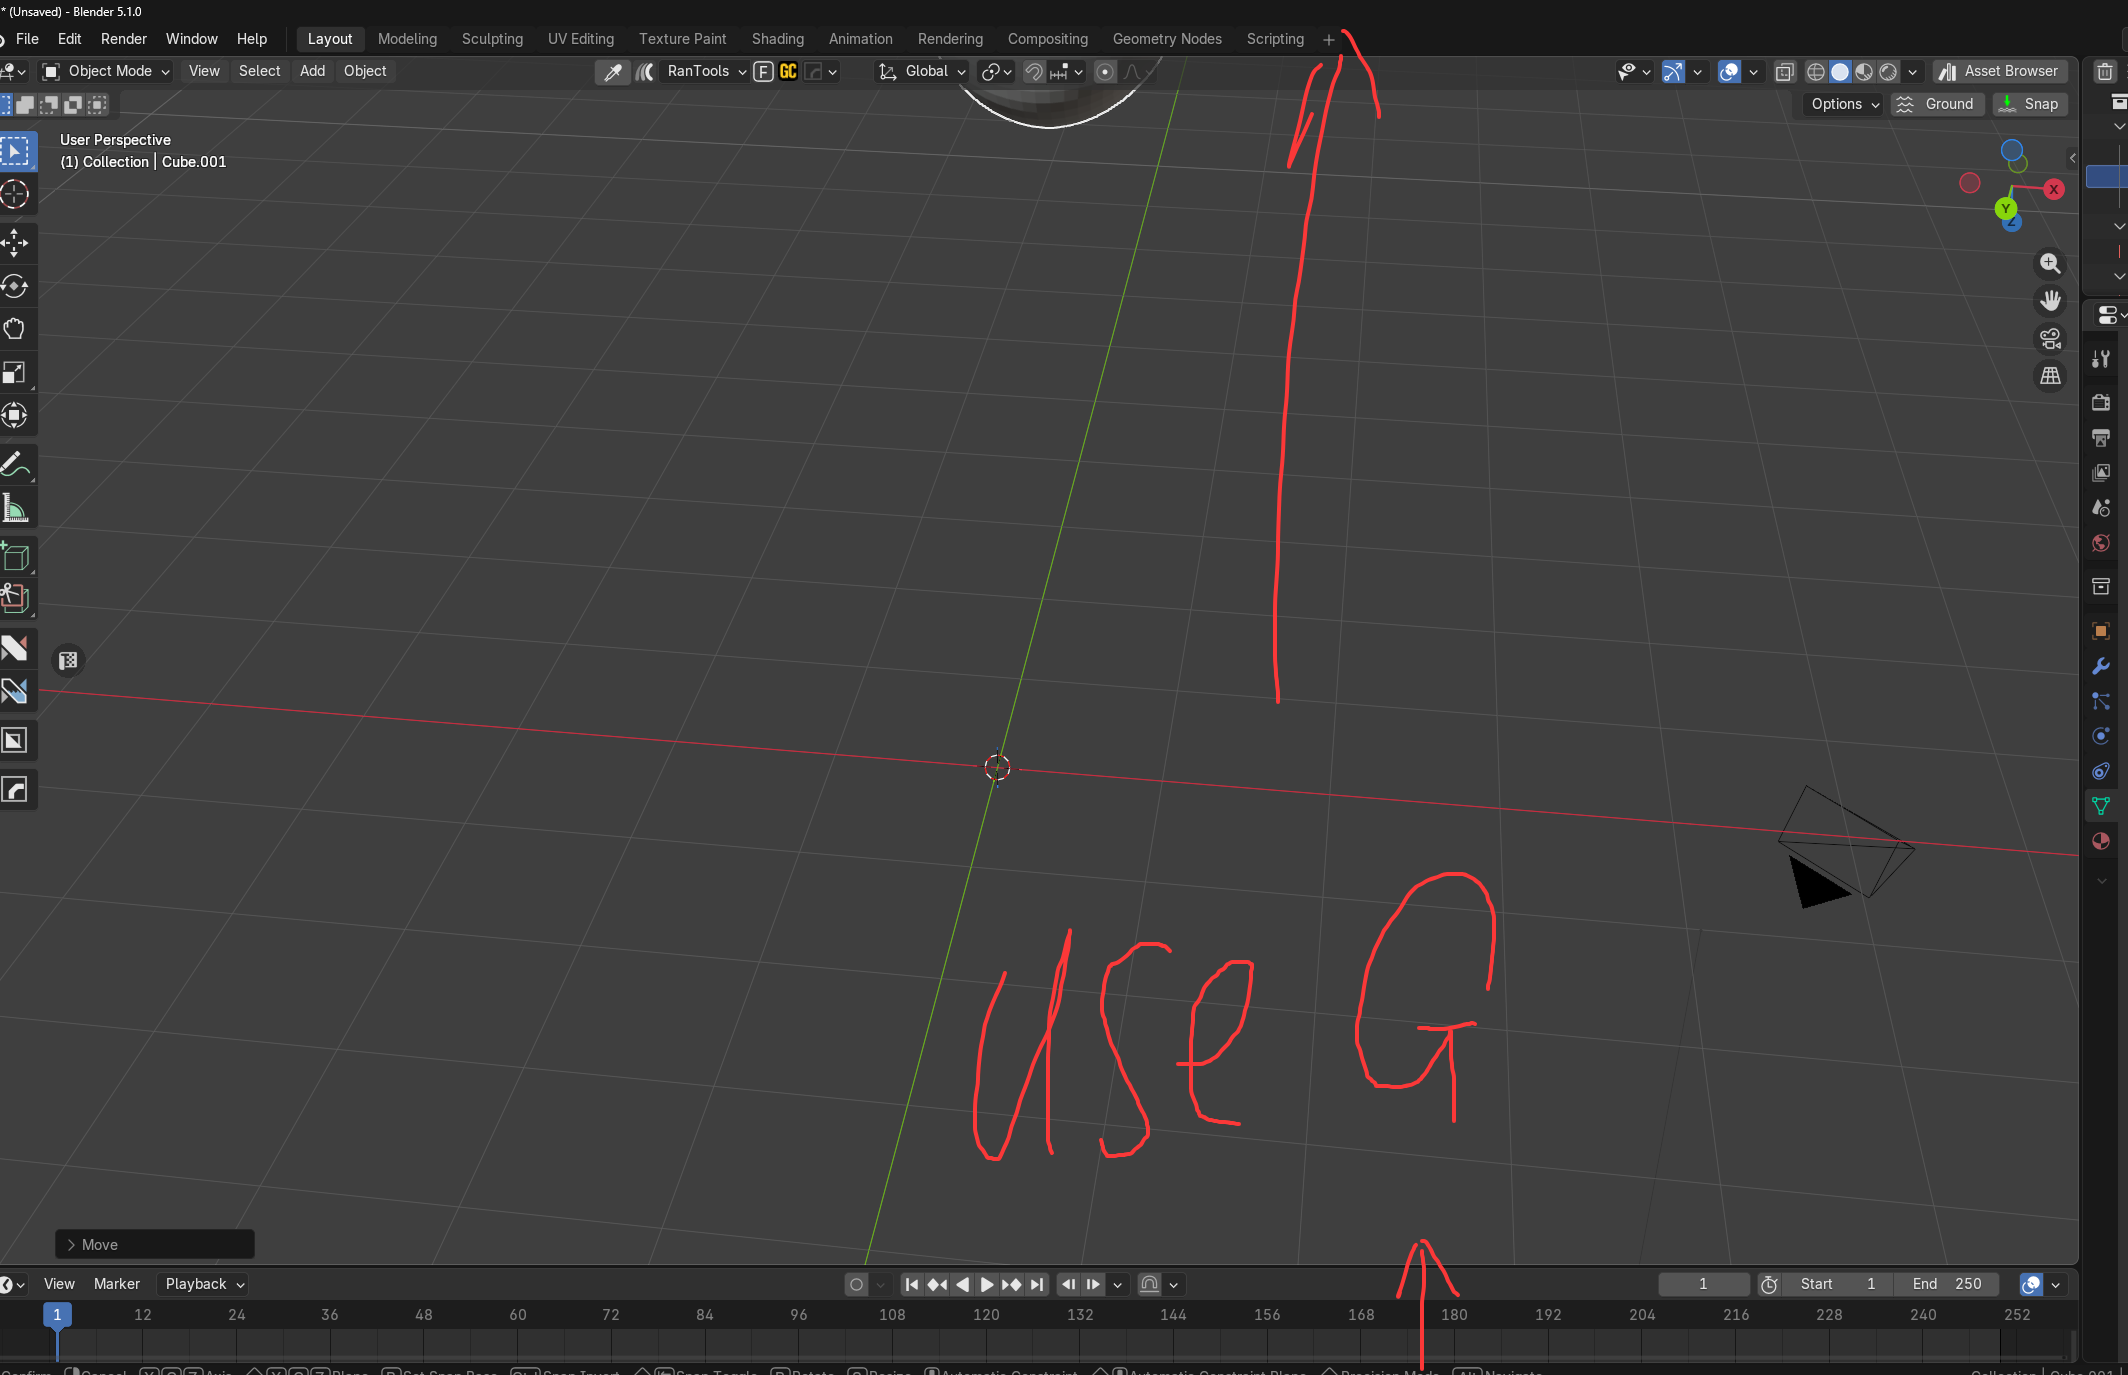Toggle auto keying record button
This screenshot has width=2128, height=1375.
856,1284
